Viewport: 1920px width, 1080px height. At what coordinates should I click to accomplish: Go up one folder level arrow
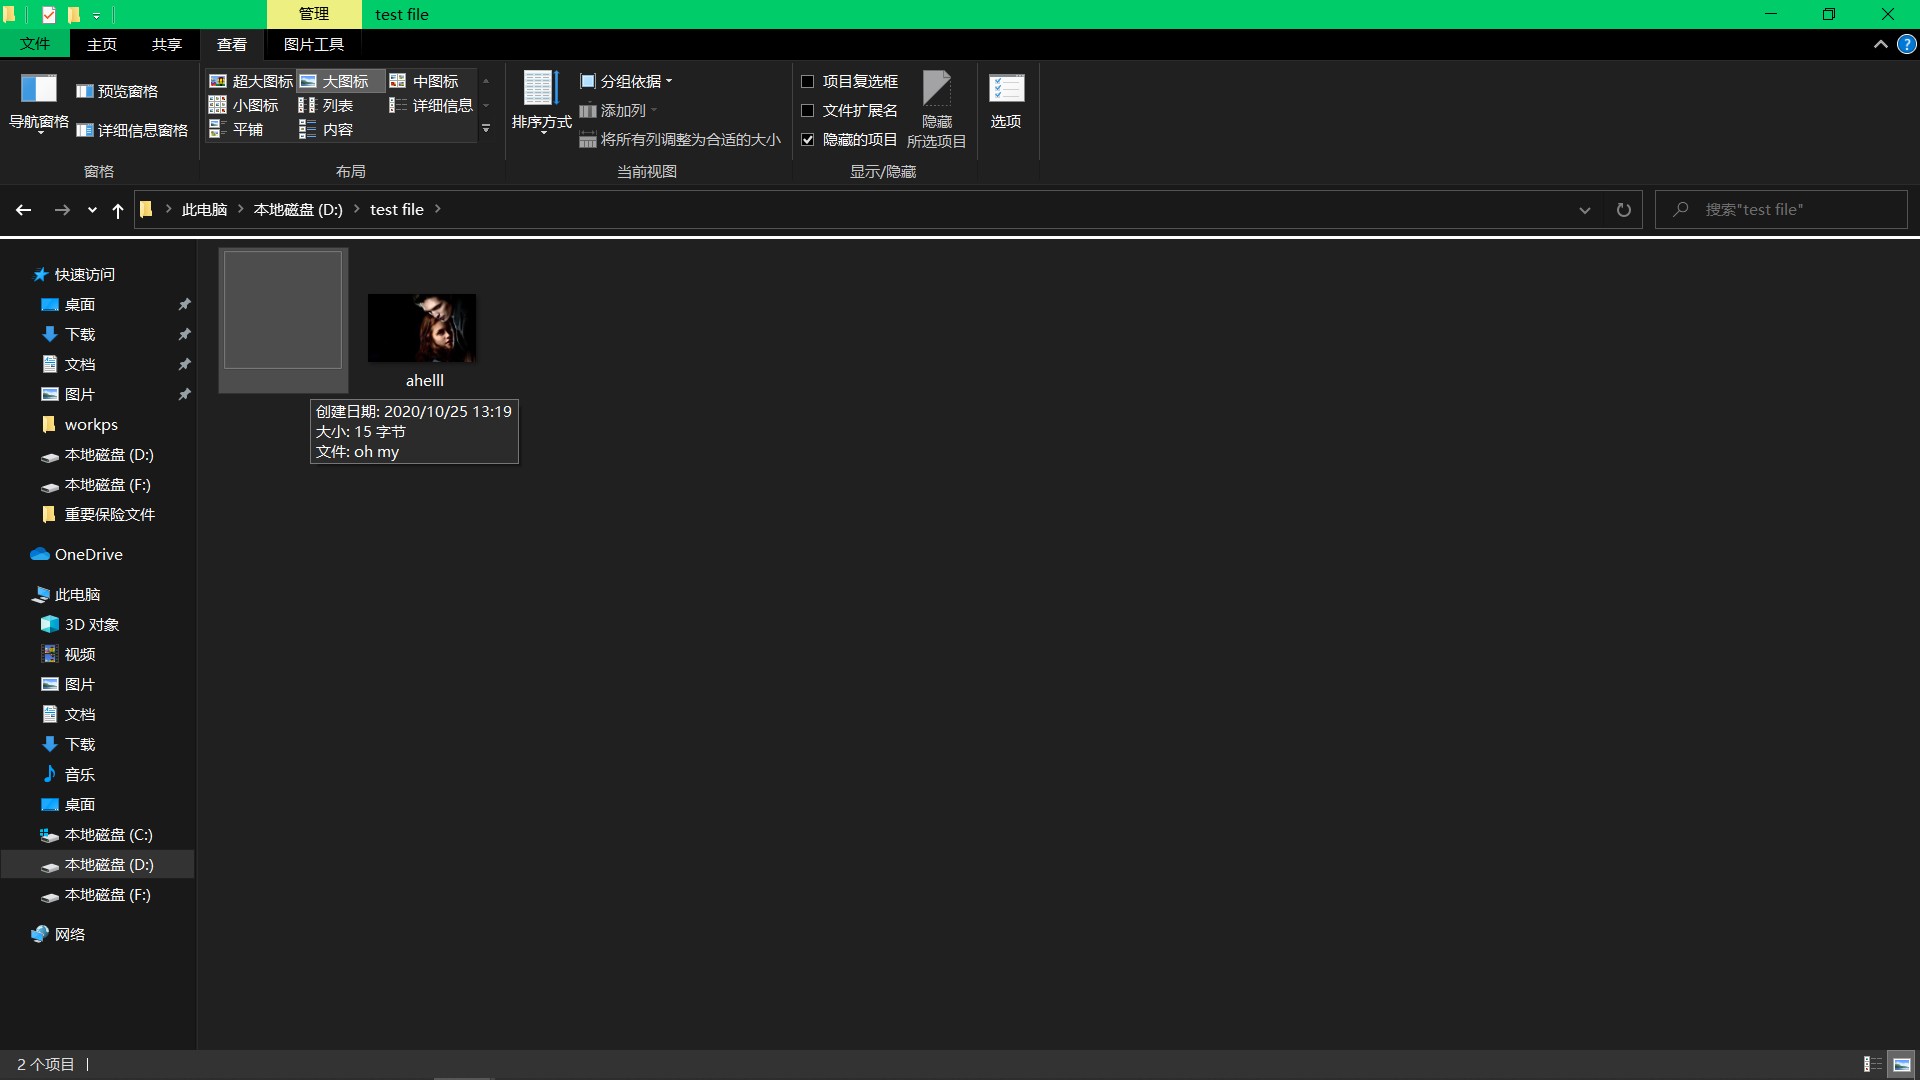pyautogui.click(x=118, y=210)
